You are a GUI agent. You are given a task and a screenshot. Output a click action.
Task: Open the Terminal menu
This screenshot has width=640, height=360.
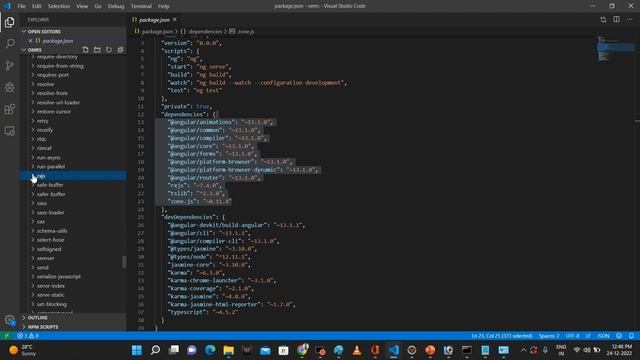(x=141, y=6)
